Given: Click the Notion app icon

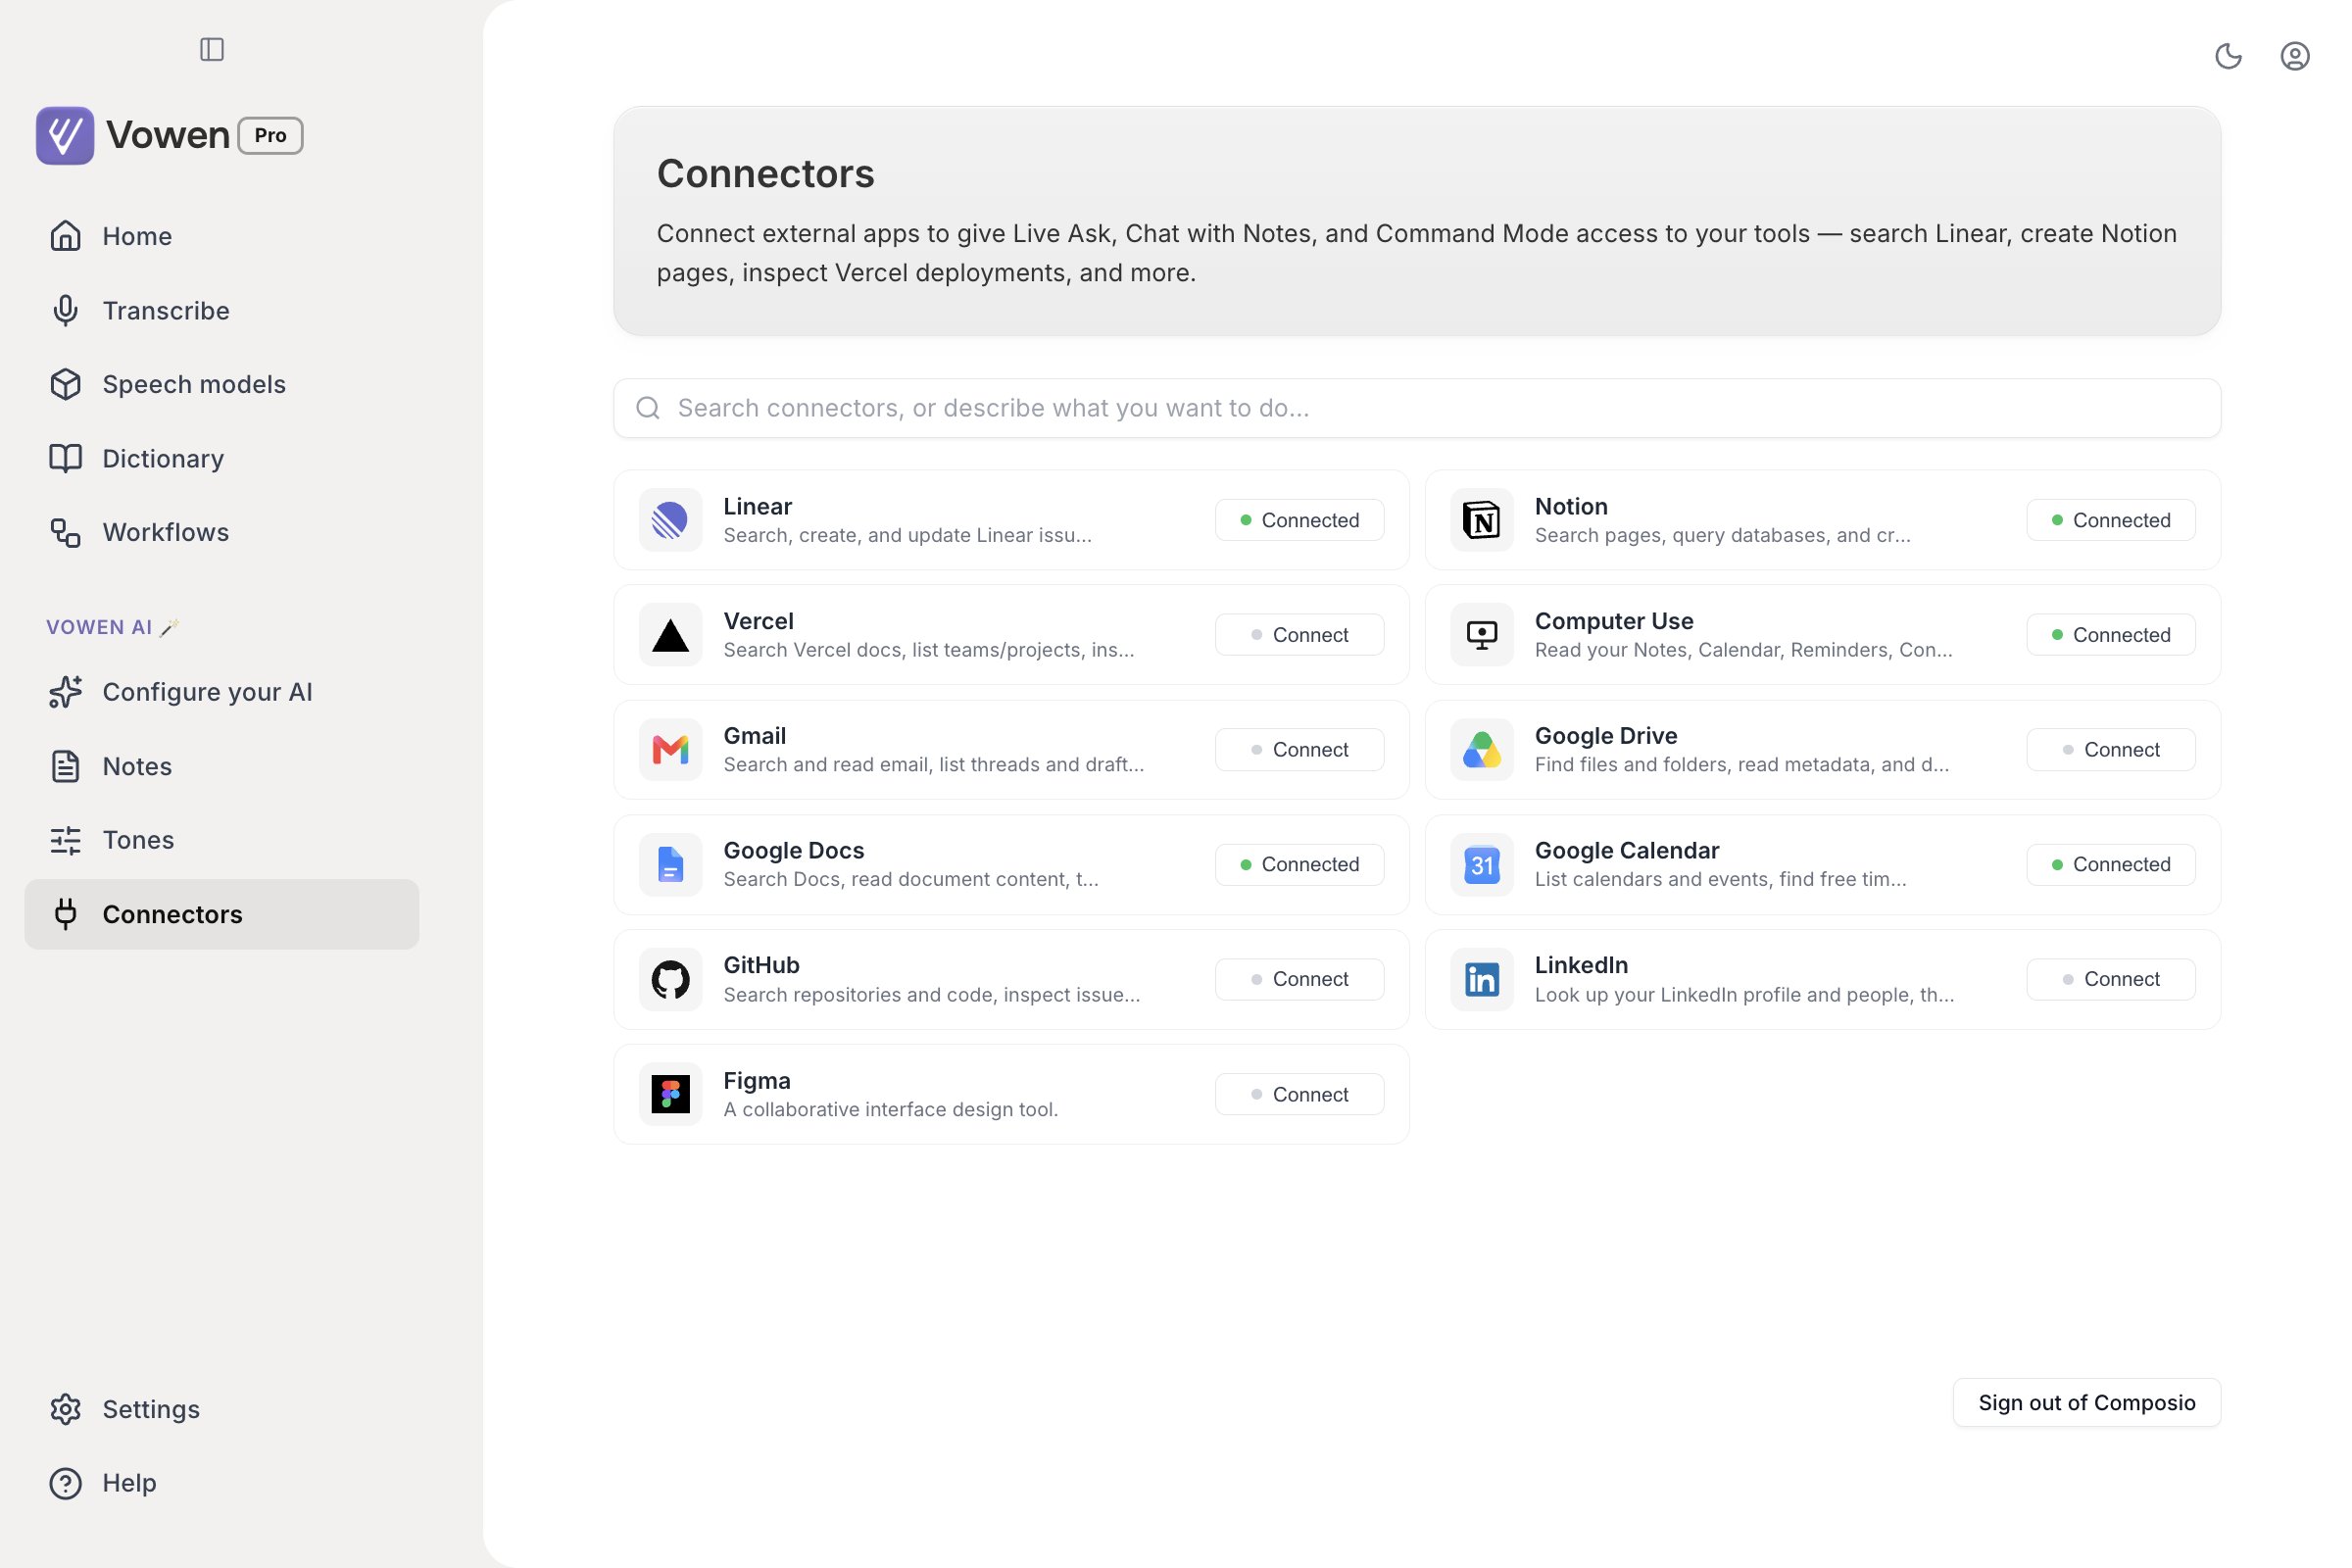Looking at the screenshot, I should click(1481, 520).
